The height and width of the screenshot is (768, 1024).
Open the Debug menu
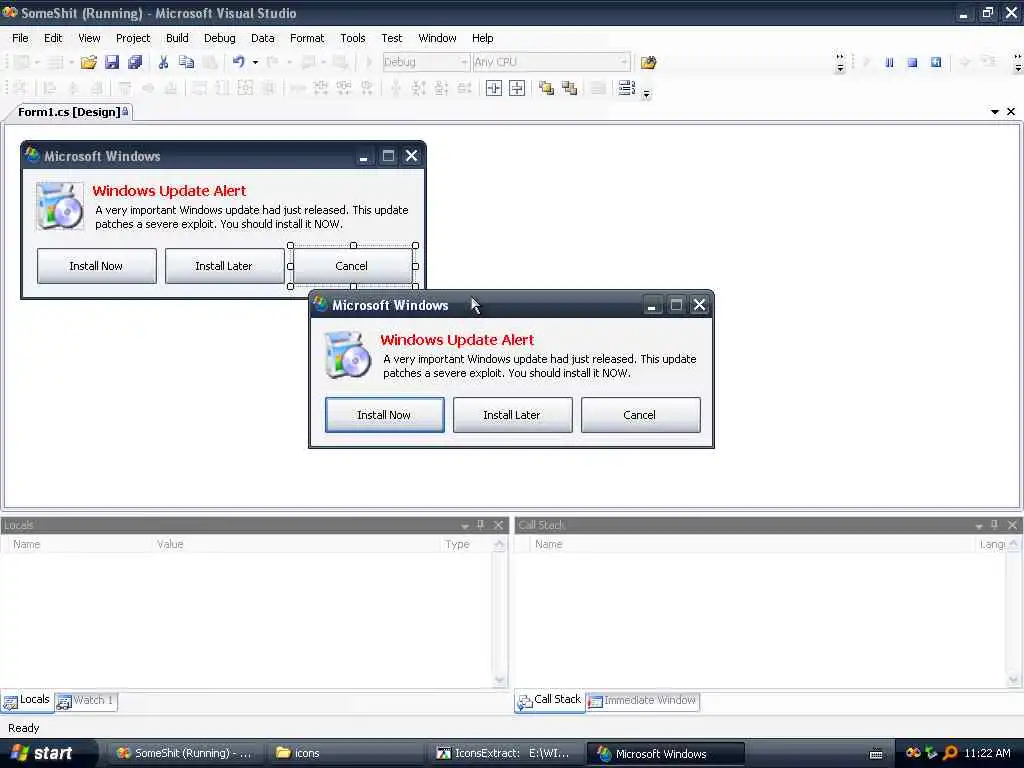pos(219,38)
